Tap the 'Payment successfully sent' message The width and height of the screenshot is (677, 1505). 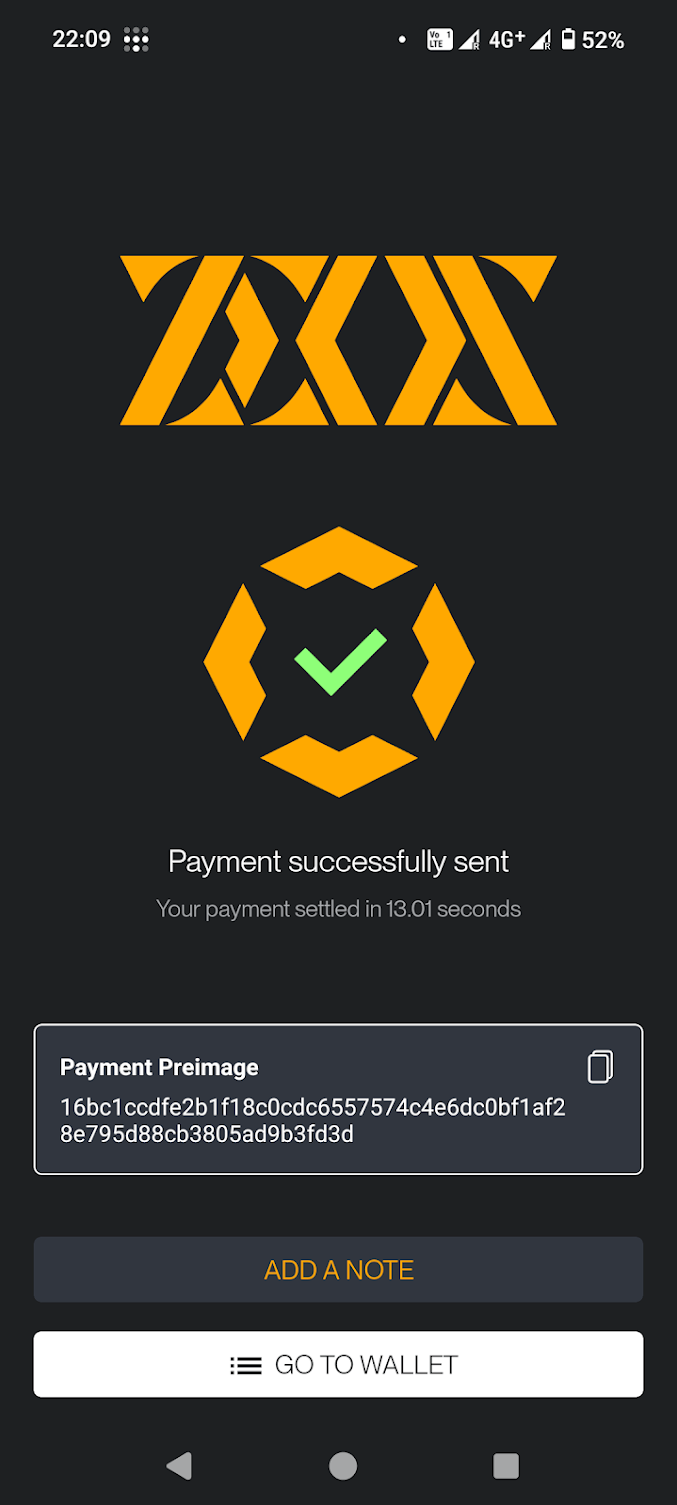click(x=338, y=861)
